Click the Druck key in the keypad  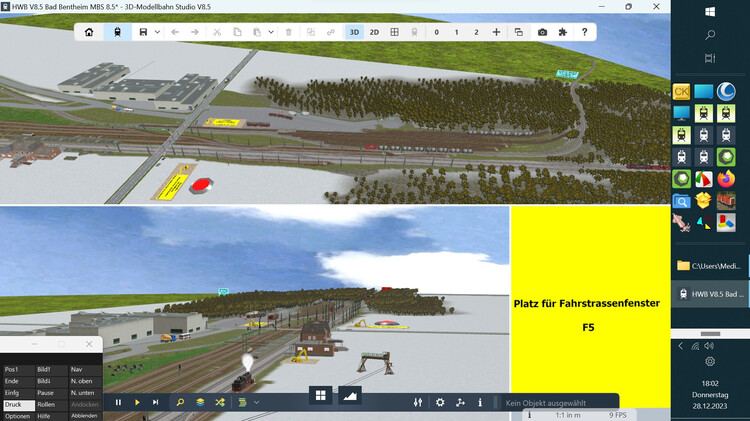coord(18,405)
